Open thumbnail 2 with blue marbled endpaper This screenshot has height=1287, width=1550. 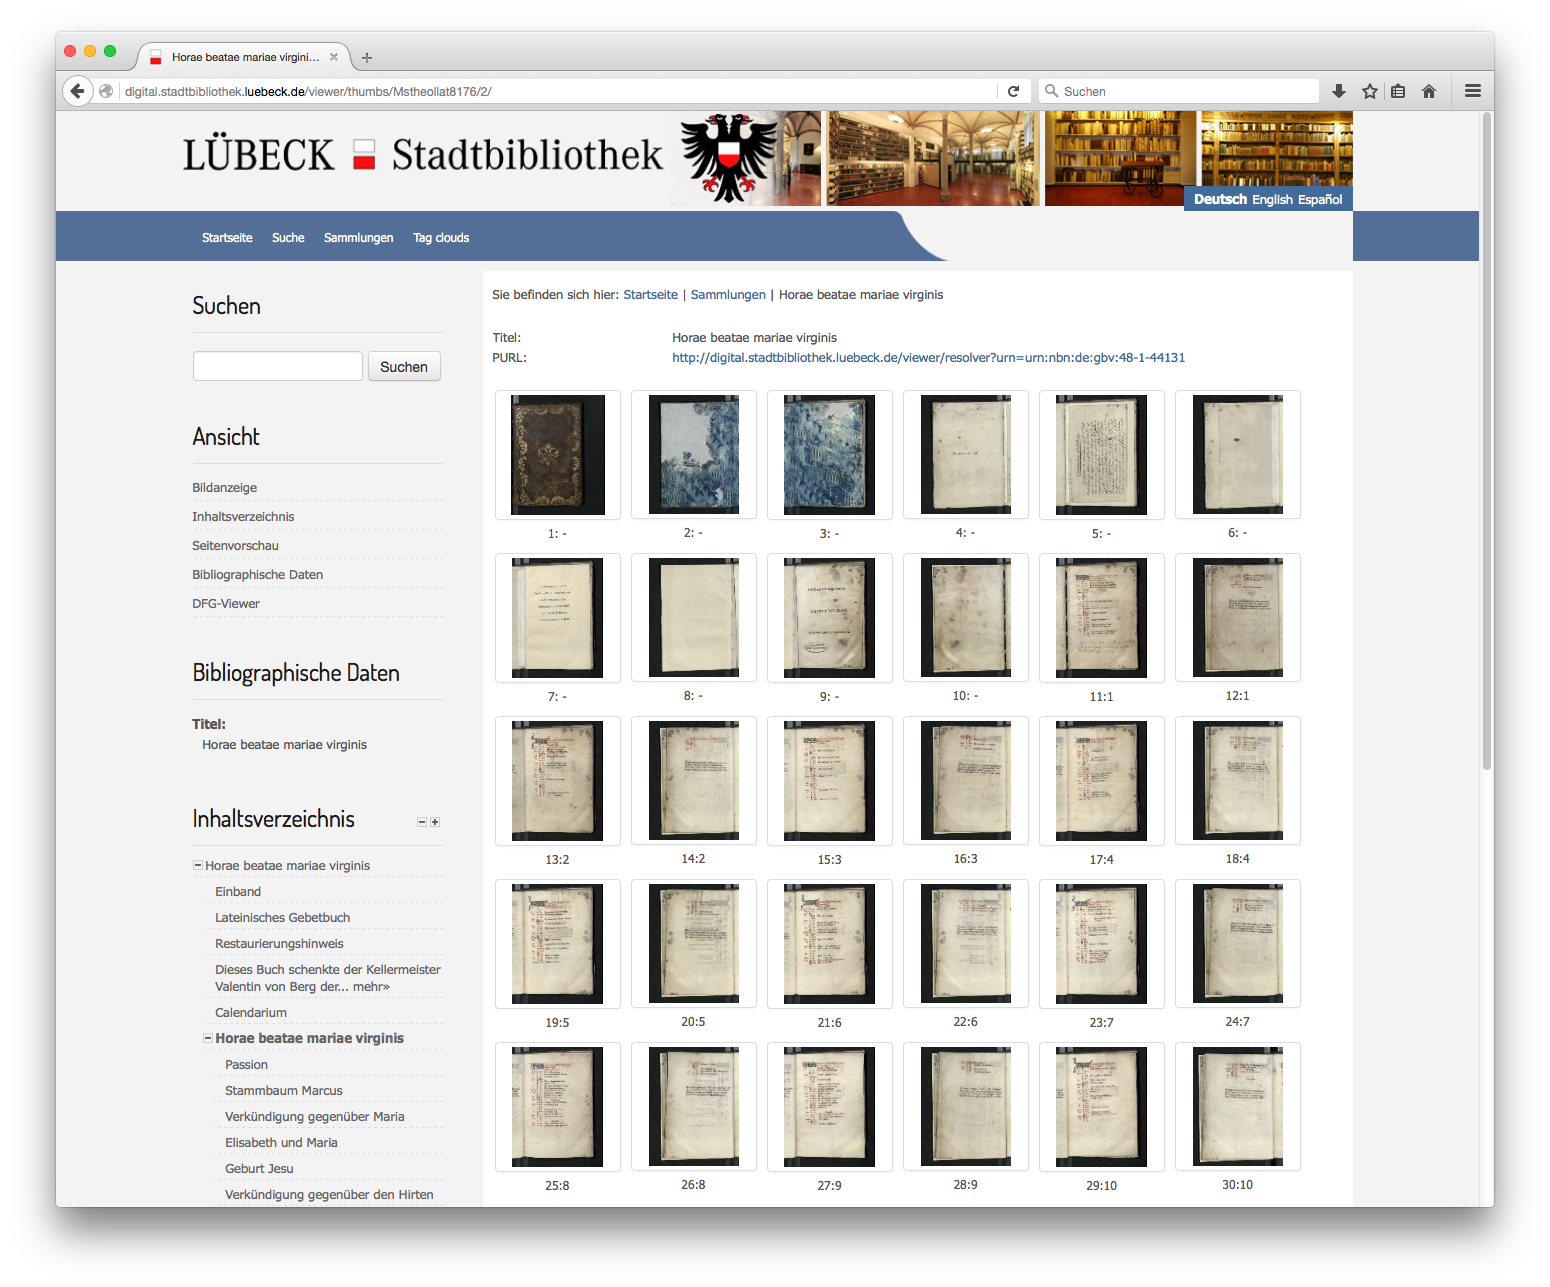point(694,455)
